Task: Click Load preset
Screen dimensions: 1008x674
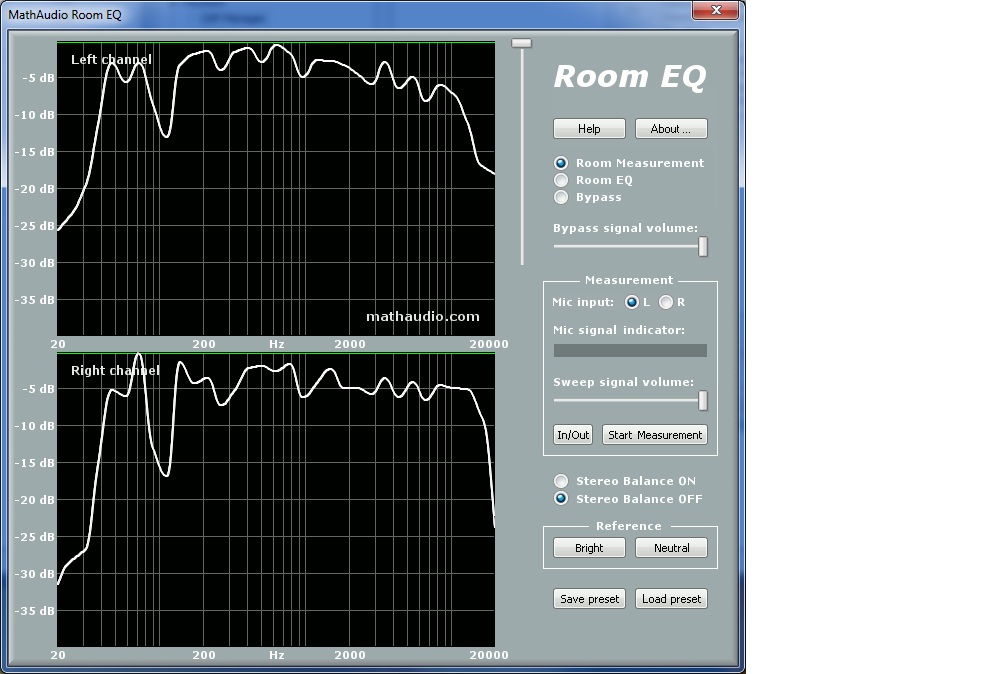Action: (x=671, y=599)
